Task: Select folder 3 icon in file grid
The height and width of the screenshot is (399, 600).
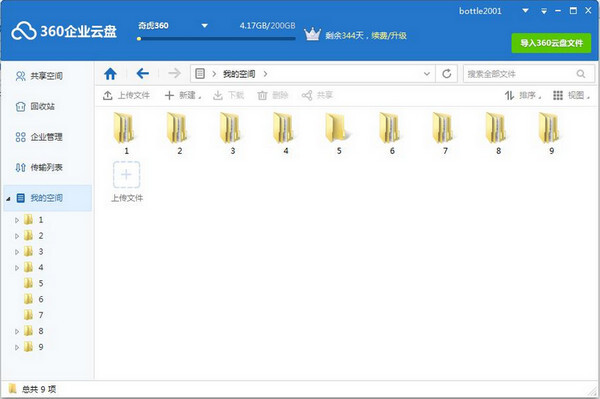Action: (x=230, y=128)
